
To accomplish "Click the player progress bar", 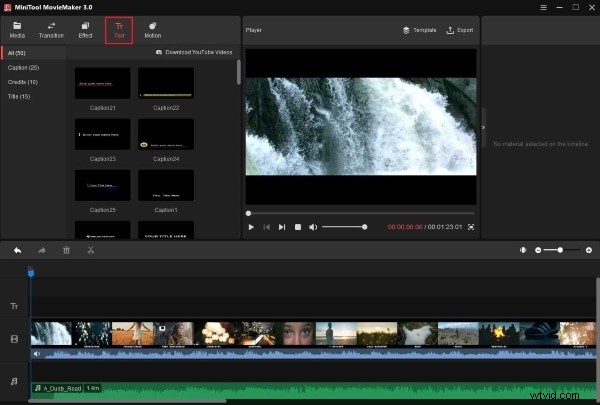I will pyautogui.click(x=361, y=213).
